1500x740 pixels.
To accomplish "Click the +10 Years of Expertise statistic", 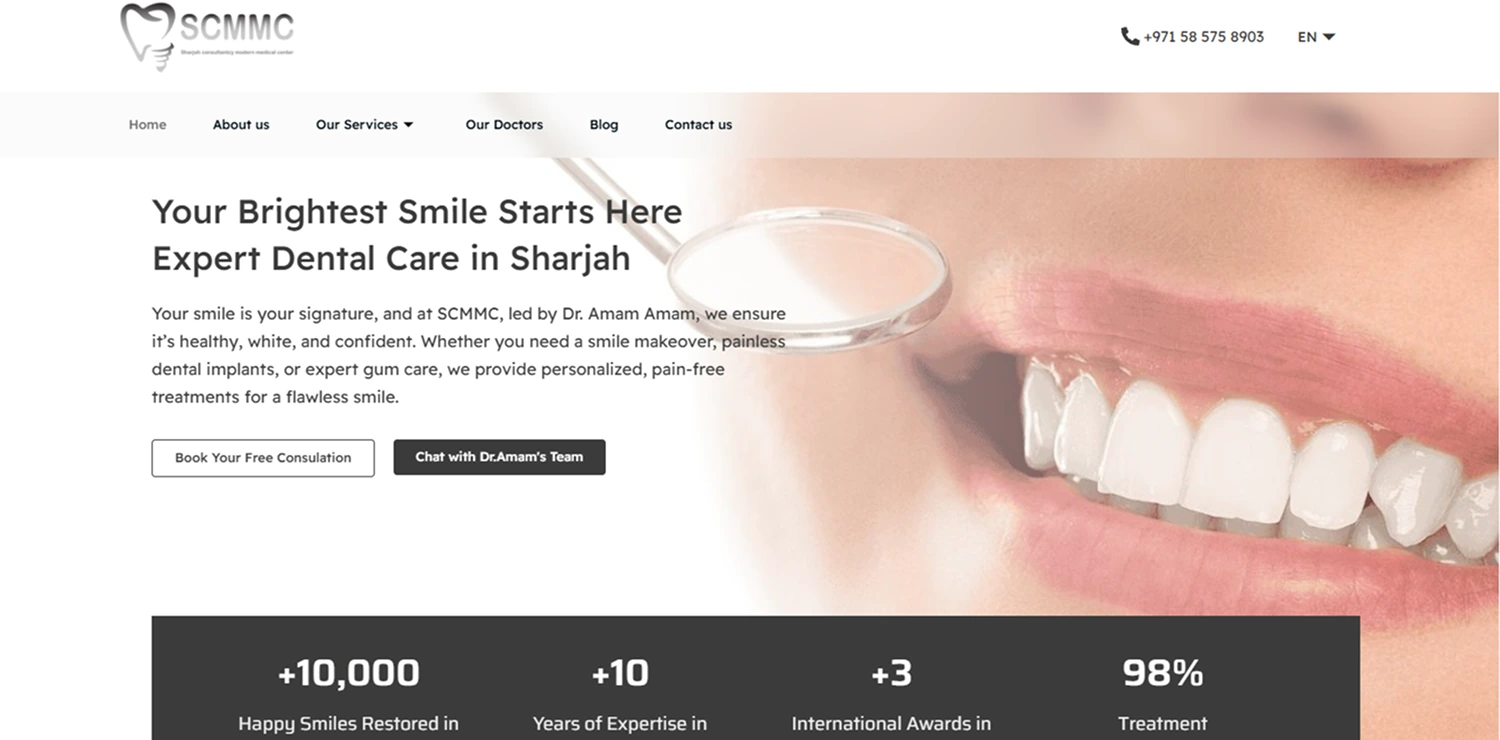I will tap(620, 696).
